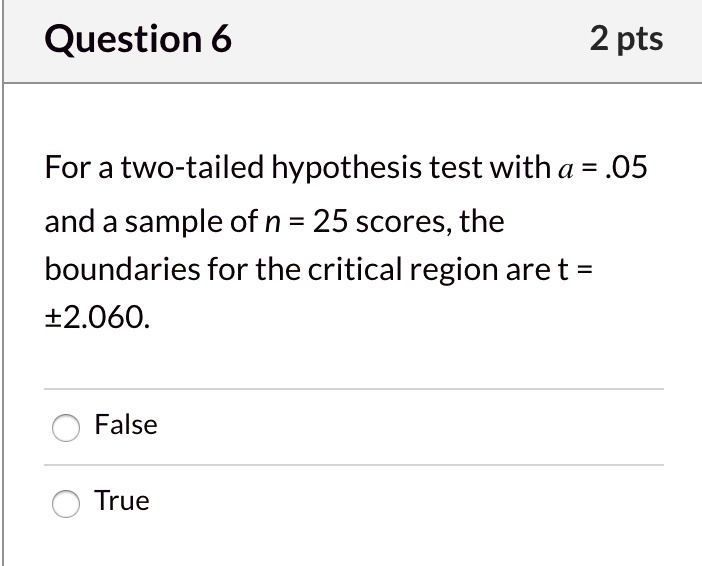The image size is (702, 566).
Task: Click the divider line above the False option
Action: pos(354,389)
